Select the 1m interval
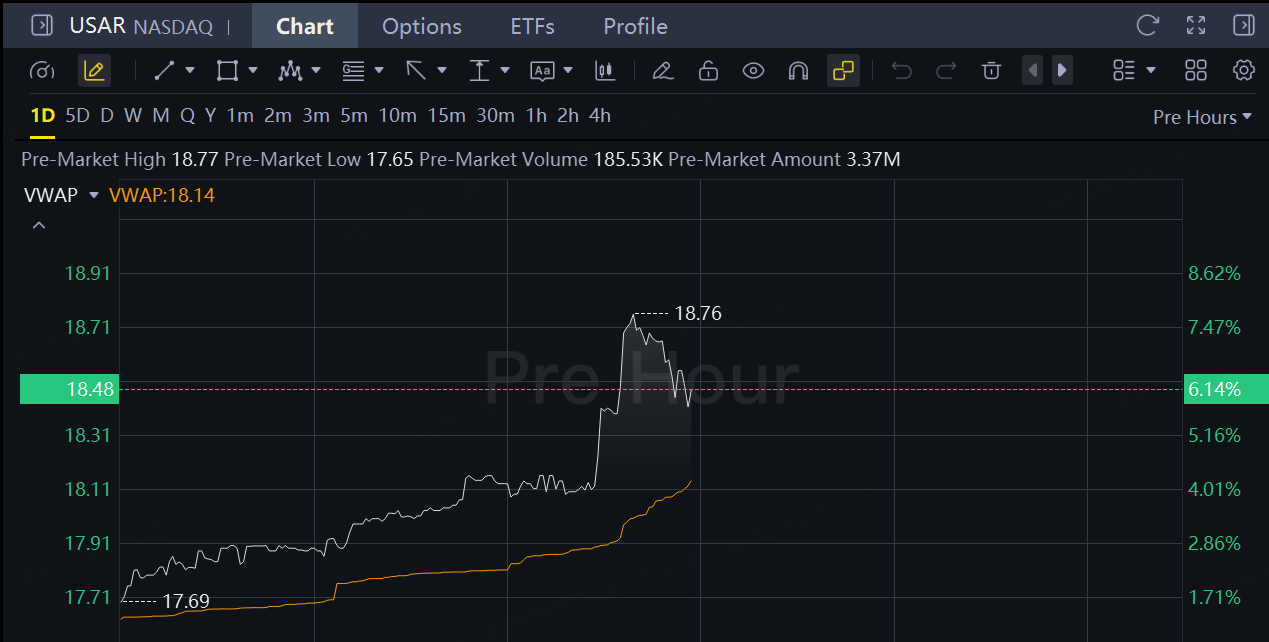Screen dimensions: 1269x642 [240, 116]
